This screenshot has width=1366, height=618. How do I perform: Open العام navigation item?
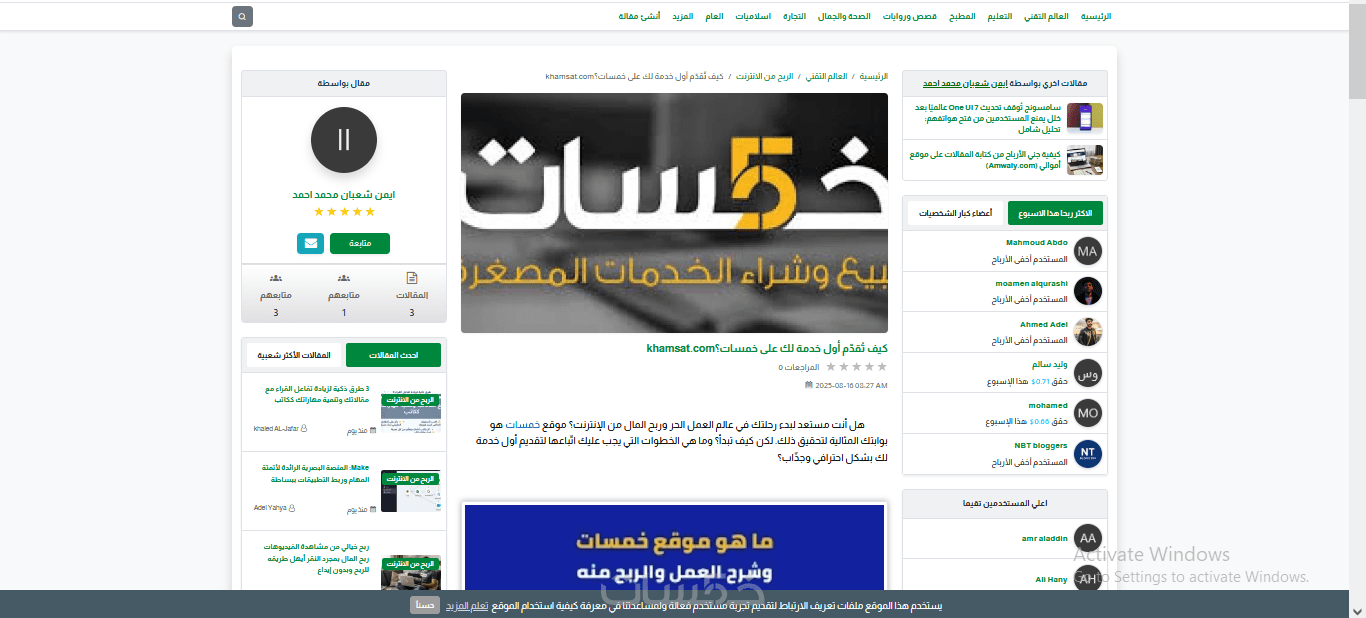point(714,16)
